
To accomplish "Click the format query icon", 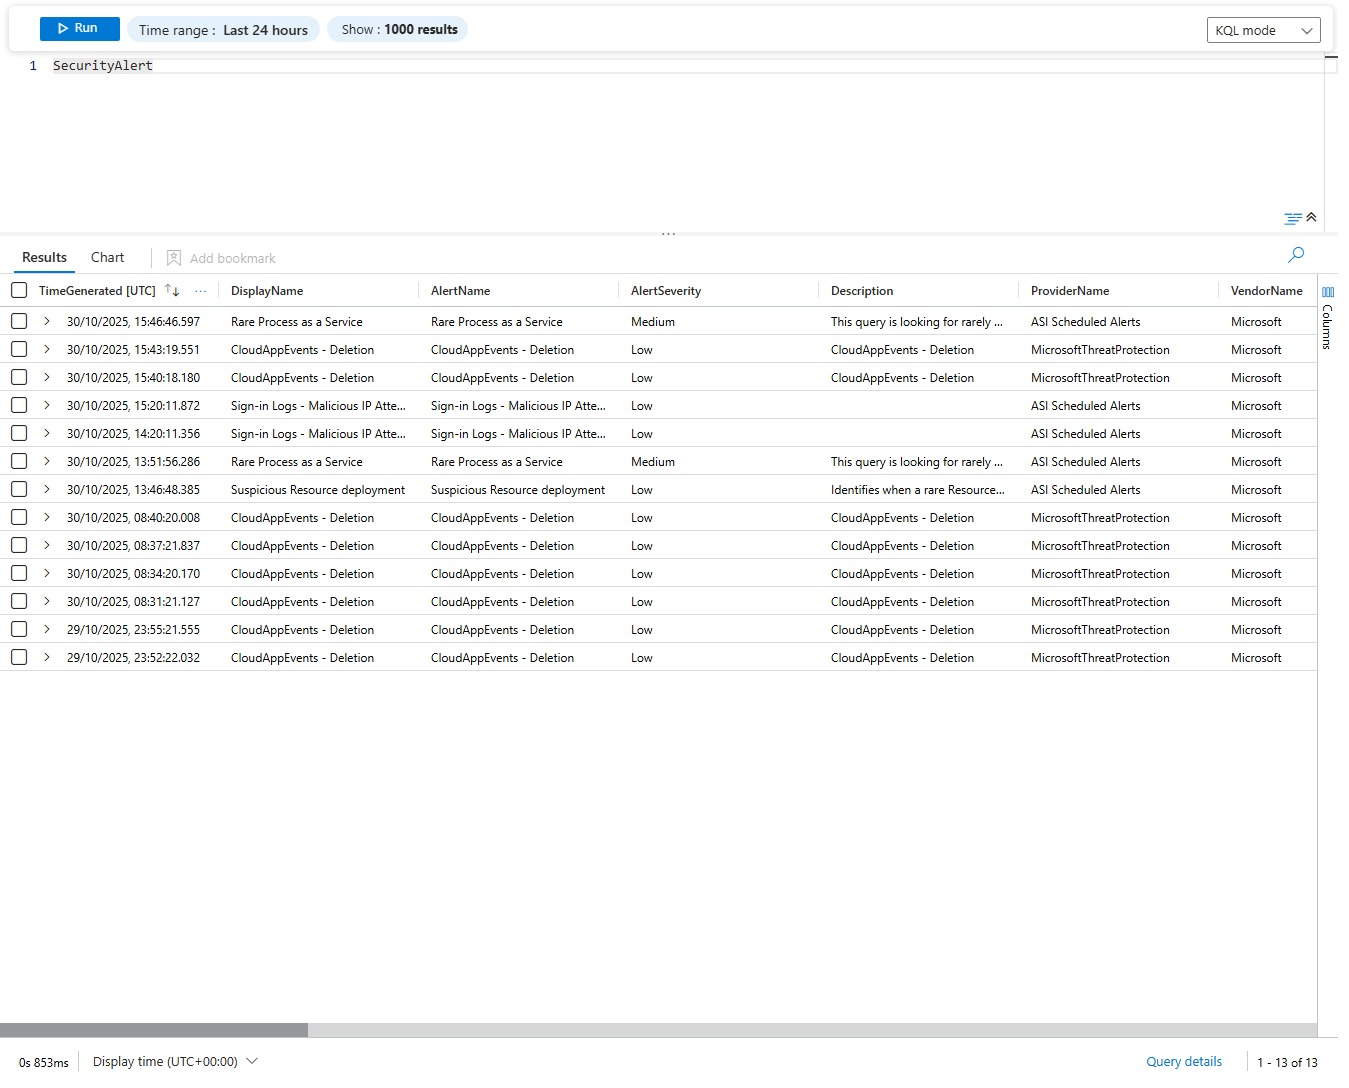I will pos(1290,217).
